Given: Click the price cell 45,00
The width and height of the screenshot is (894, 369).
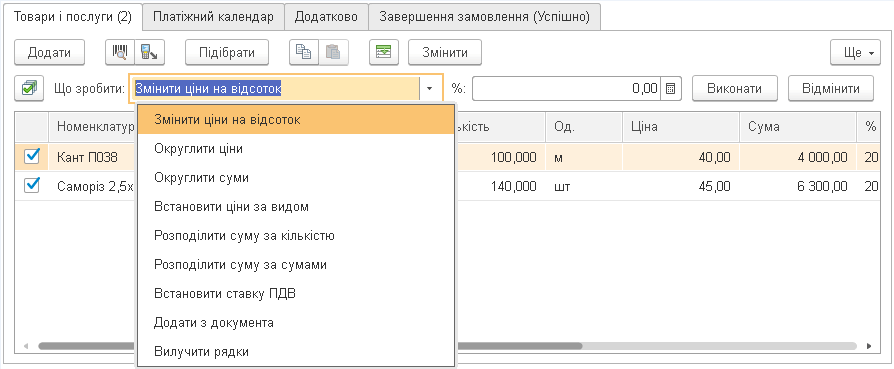Looking at the screenshot, I should (x=681, y=185).
